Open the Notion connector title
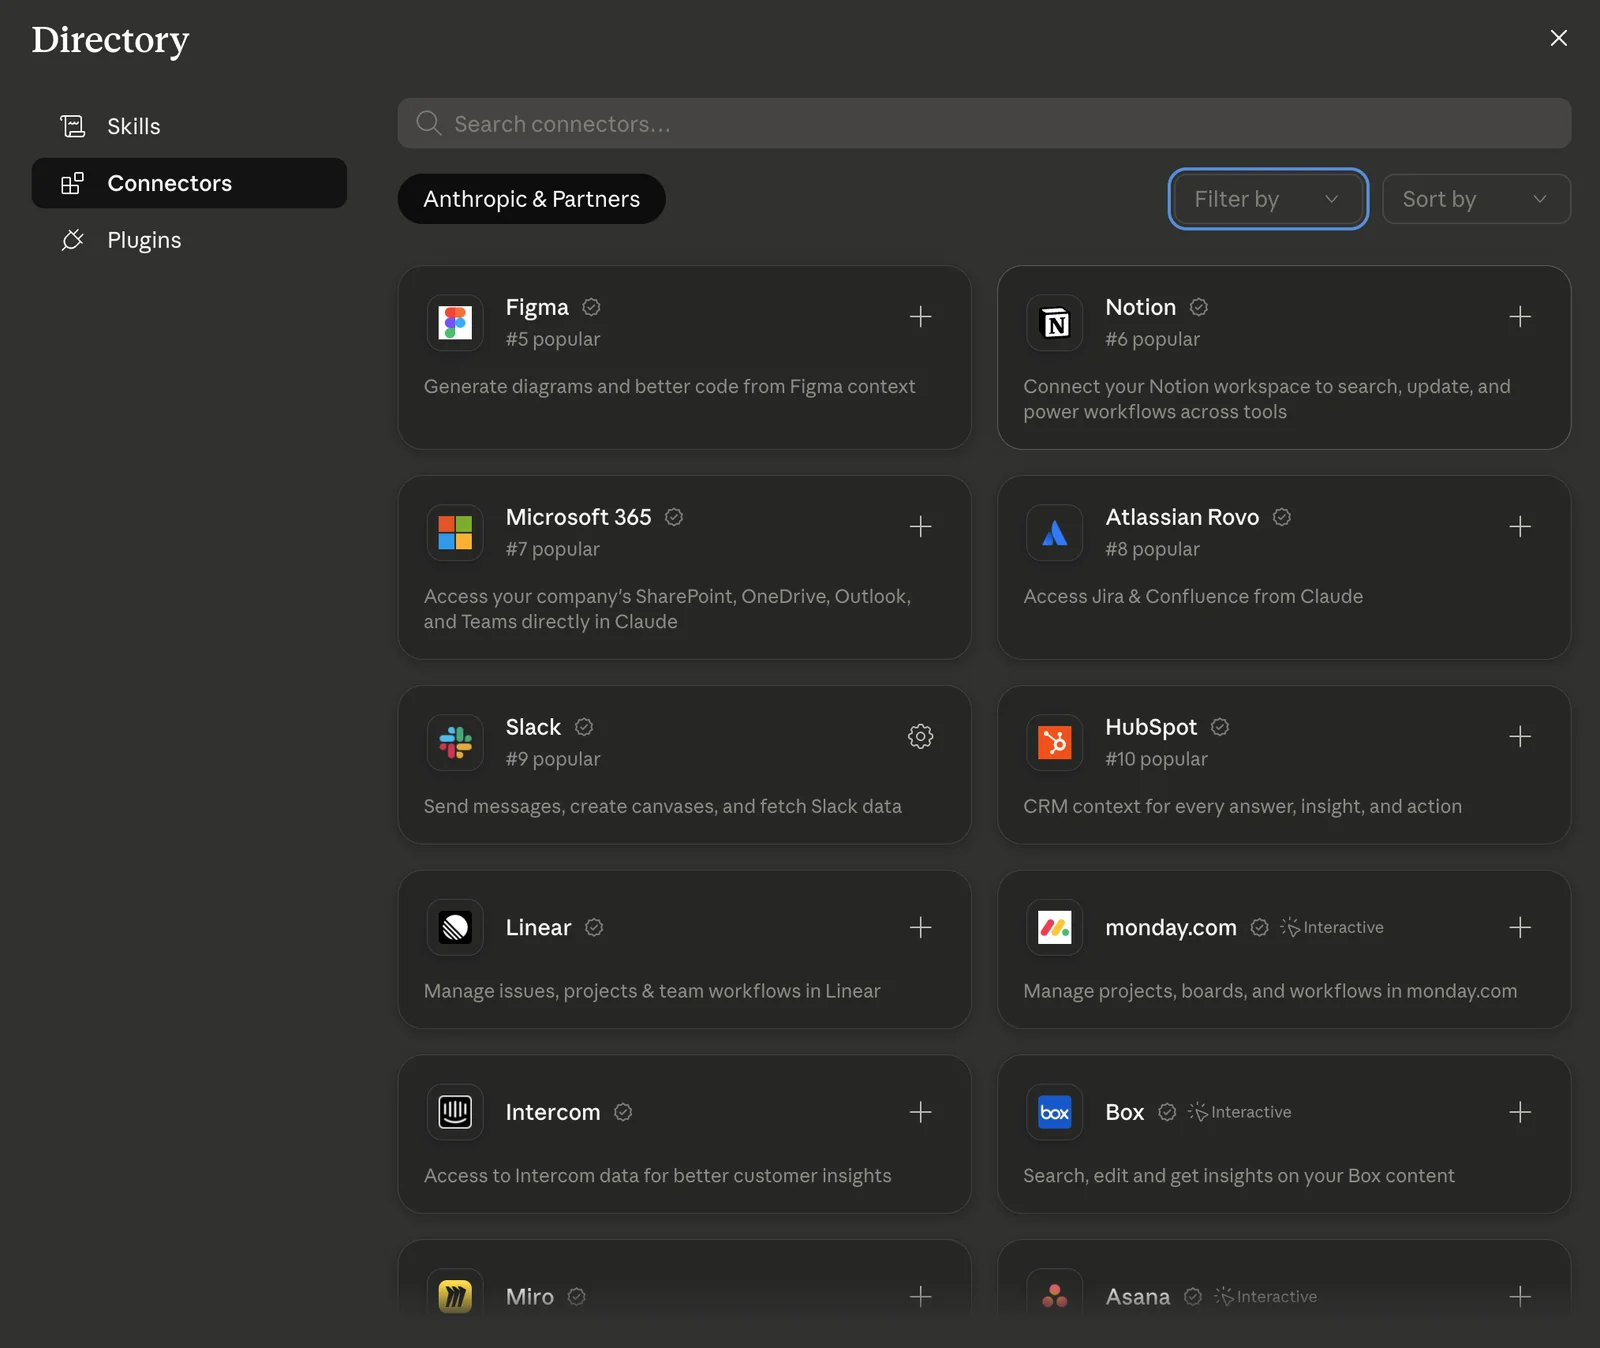The width and height of the screenshot is (1600, 1348). [1140, 307]
